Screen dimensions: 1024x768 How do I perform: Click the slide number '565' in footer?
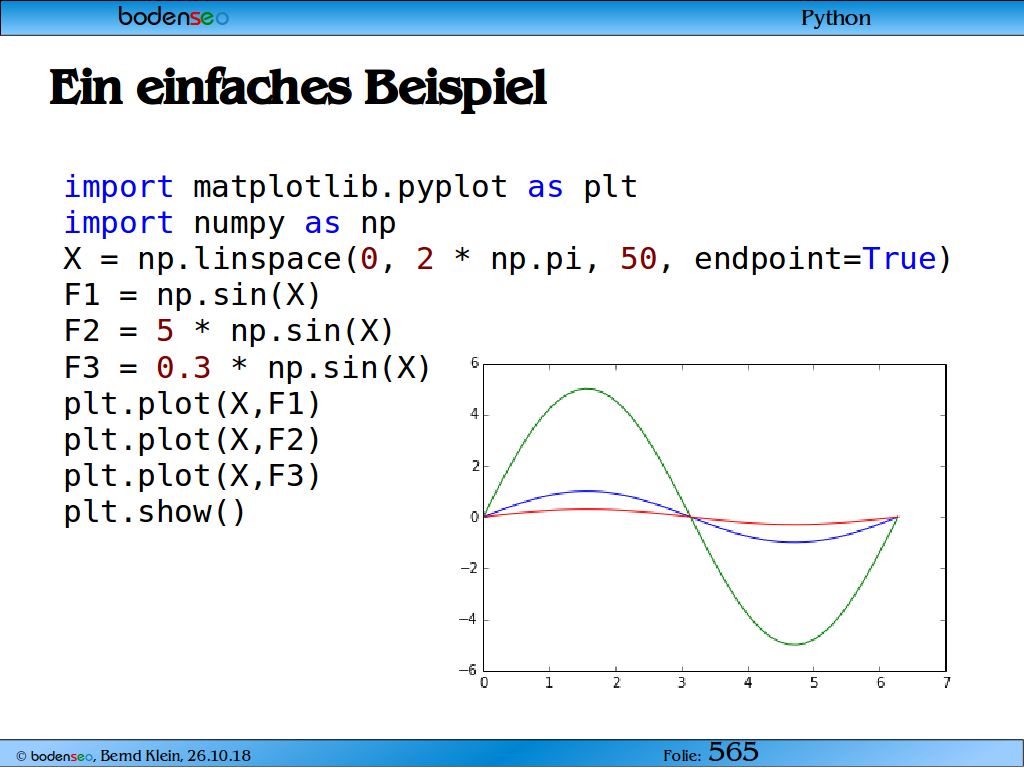point(733,752)
